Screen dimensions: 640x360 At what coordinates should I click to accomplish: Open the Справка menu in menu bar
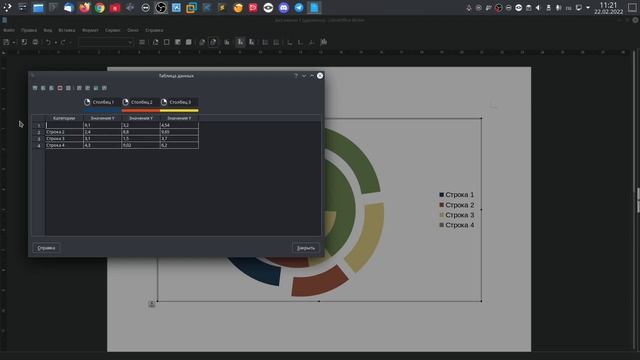[154, 30]
